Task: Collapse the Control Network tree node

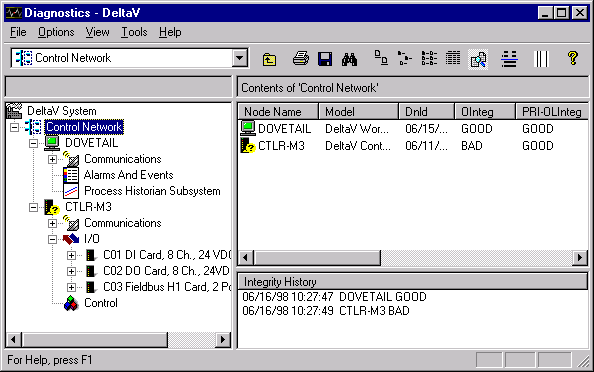Action: (14, 127)
